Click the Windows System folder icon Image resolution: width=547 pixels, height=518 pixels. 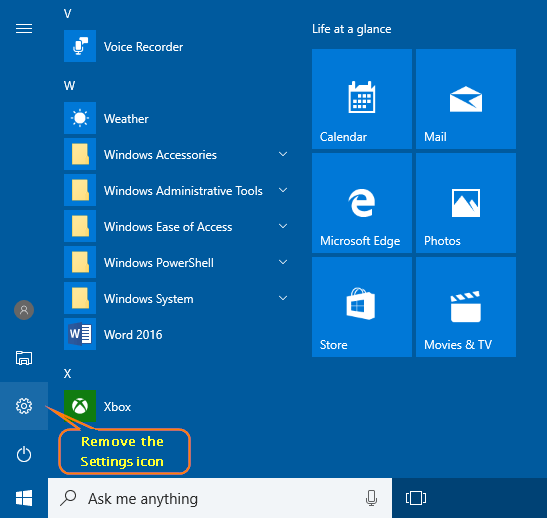[80, 298]
